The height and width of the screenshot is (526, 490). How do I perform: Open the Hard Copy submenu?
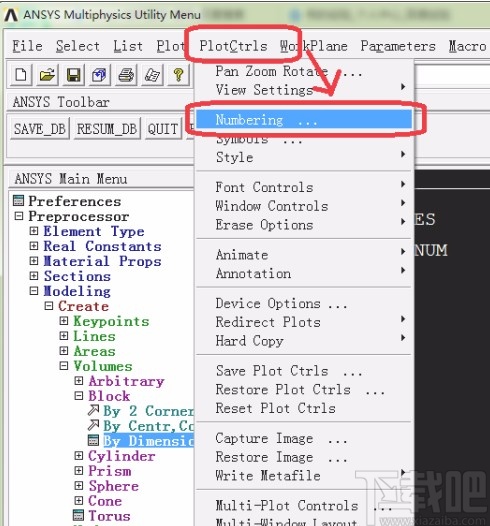tap(304, 341)
